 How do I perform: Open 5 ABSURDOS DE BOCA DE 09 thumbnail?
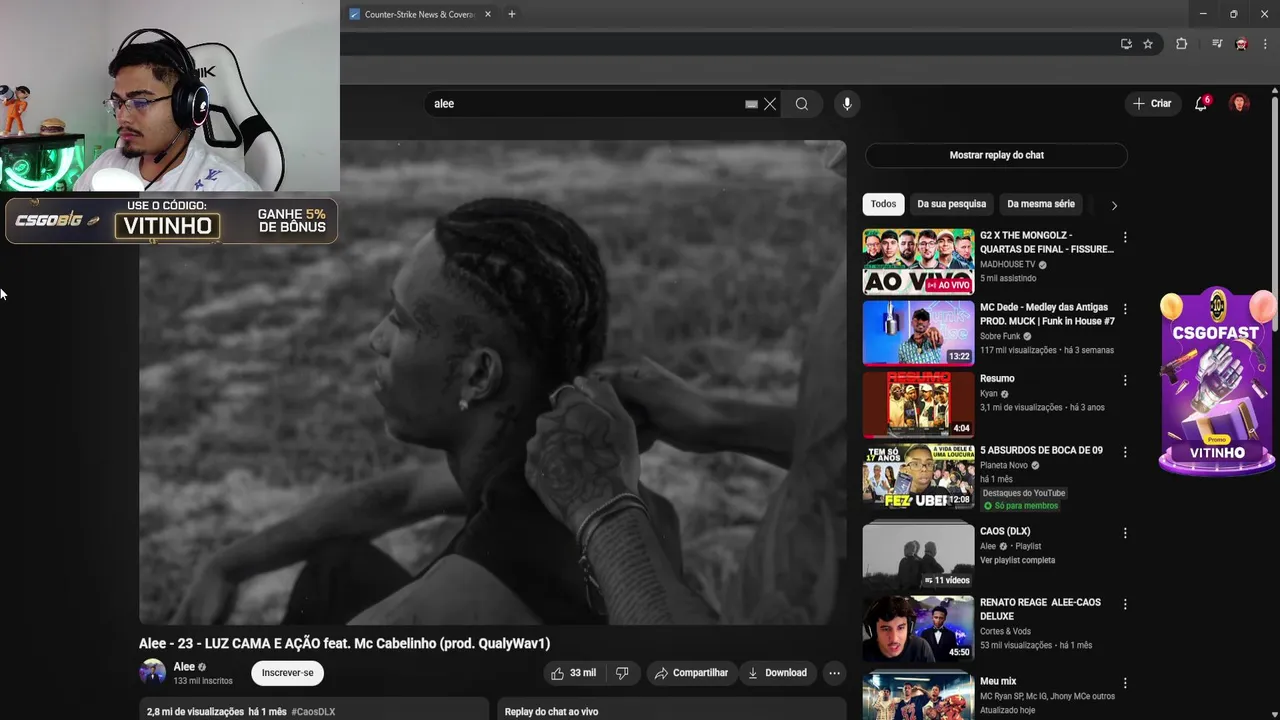(918, 476)
